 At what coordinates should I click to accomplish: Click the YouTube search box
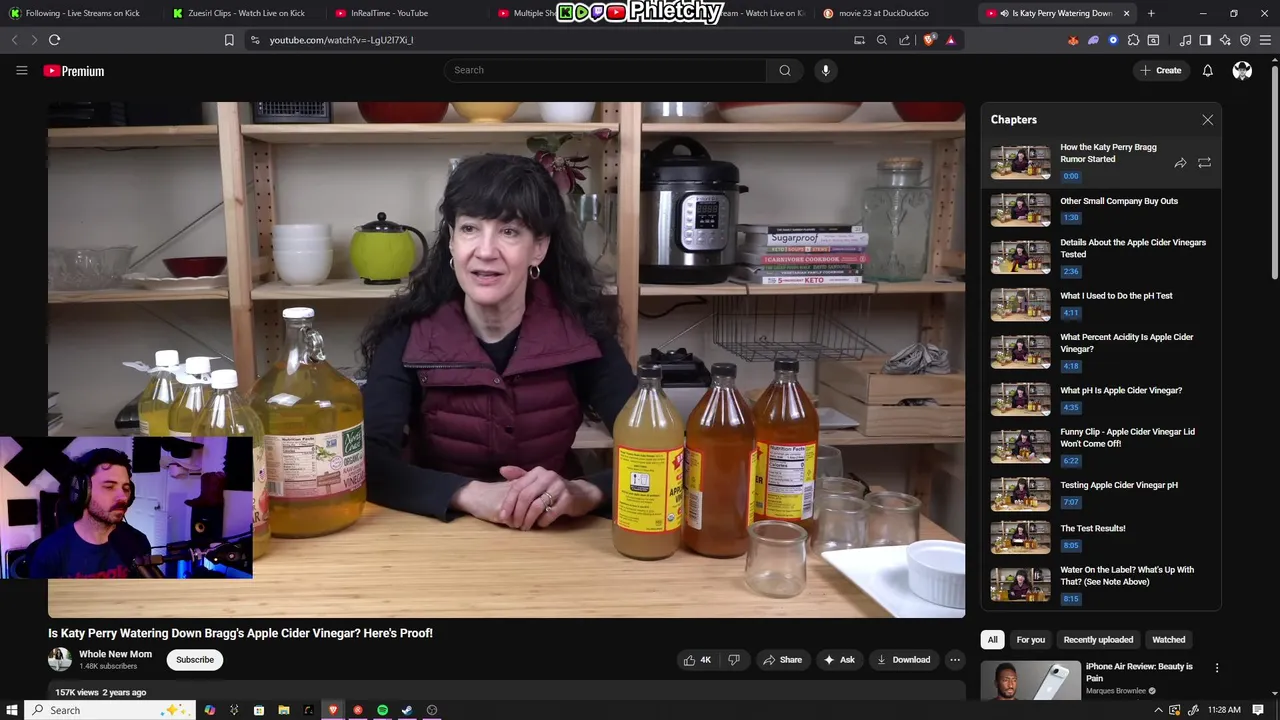(606, 70)
